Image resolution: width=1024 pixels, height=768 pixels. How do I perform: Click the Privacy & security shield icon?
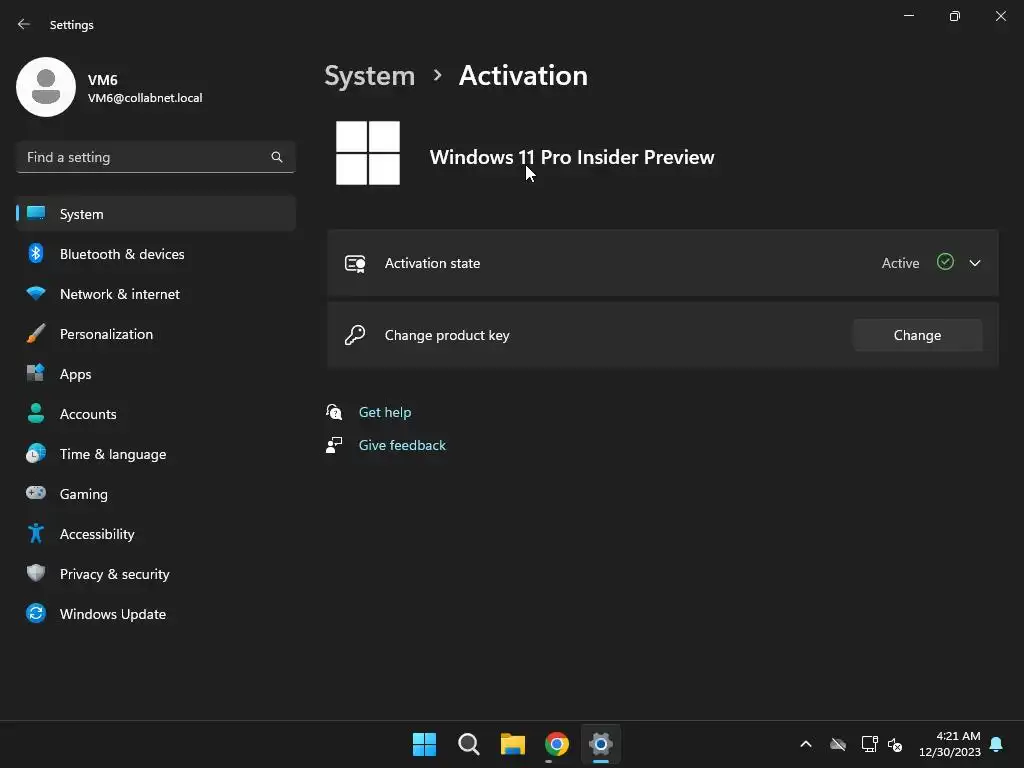click(36, 573)
